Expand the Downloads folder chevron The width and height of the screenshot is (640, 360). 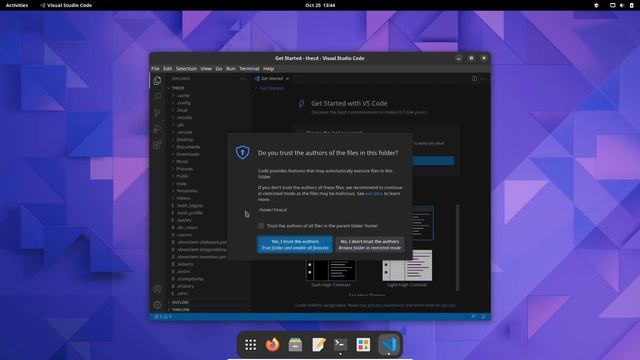click(173, 154)
